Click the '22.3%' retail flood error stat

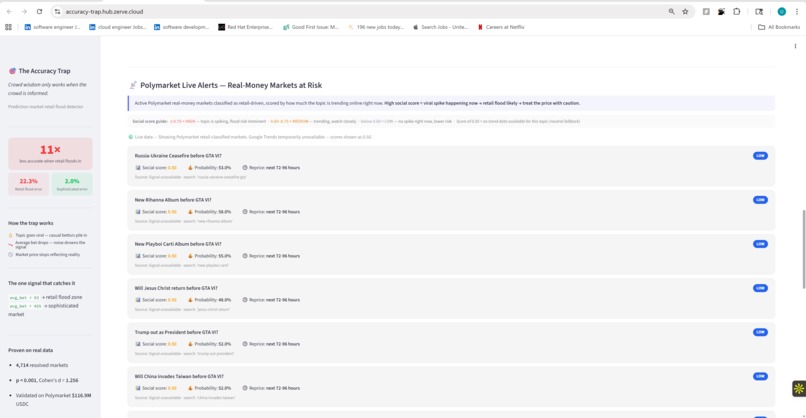(28, 181)
